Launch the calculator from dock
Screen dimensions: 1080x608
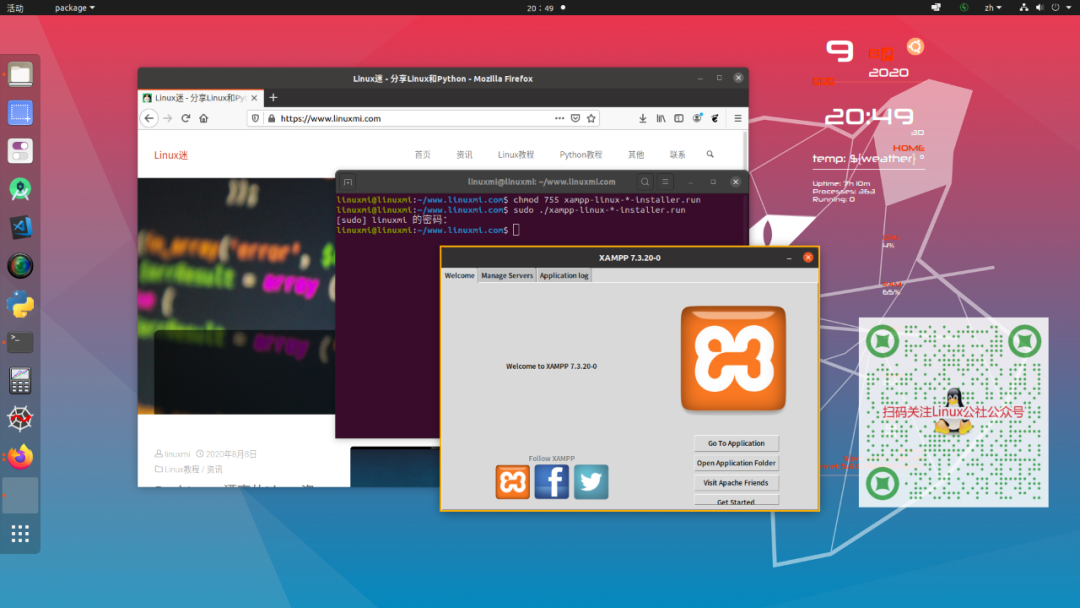pos(20,380)
